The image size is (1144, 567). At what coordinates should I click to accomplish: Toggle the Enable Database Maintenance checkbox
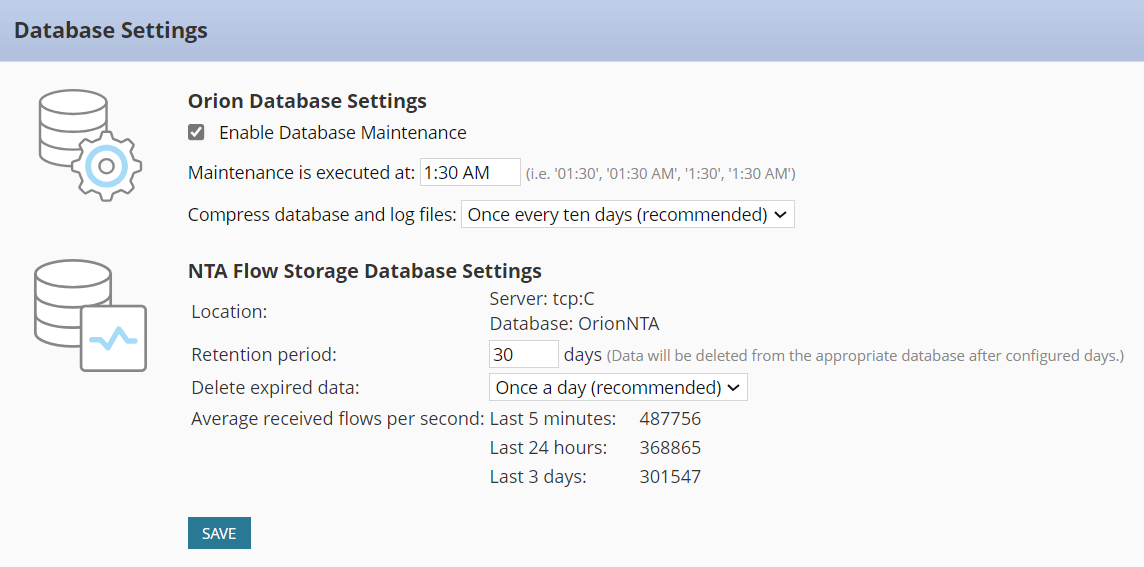[x=197, y=132]
